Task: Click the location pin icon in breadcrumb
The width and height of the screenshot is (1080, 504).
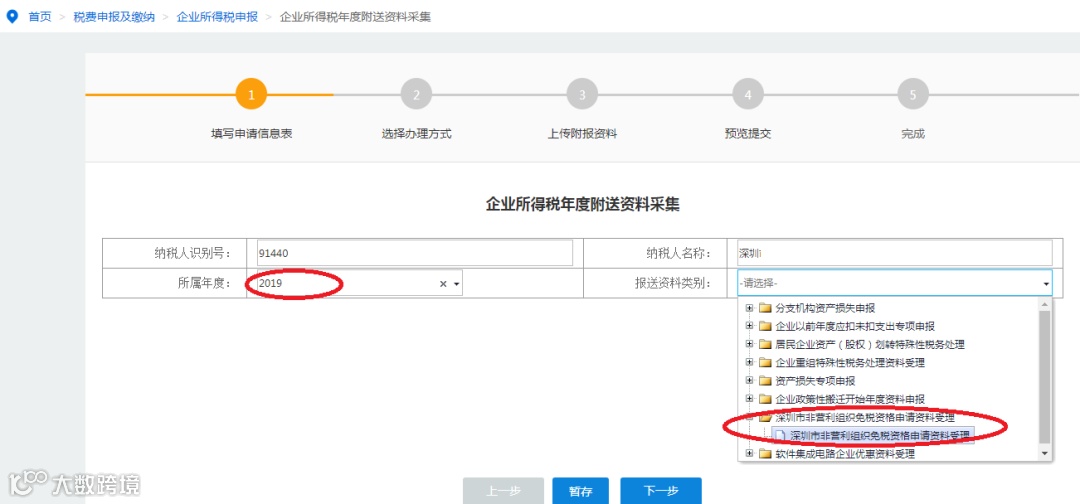Action: (12, 17)
